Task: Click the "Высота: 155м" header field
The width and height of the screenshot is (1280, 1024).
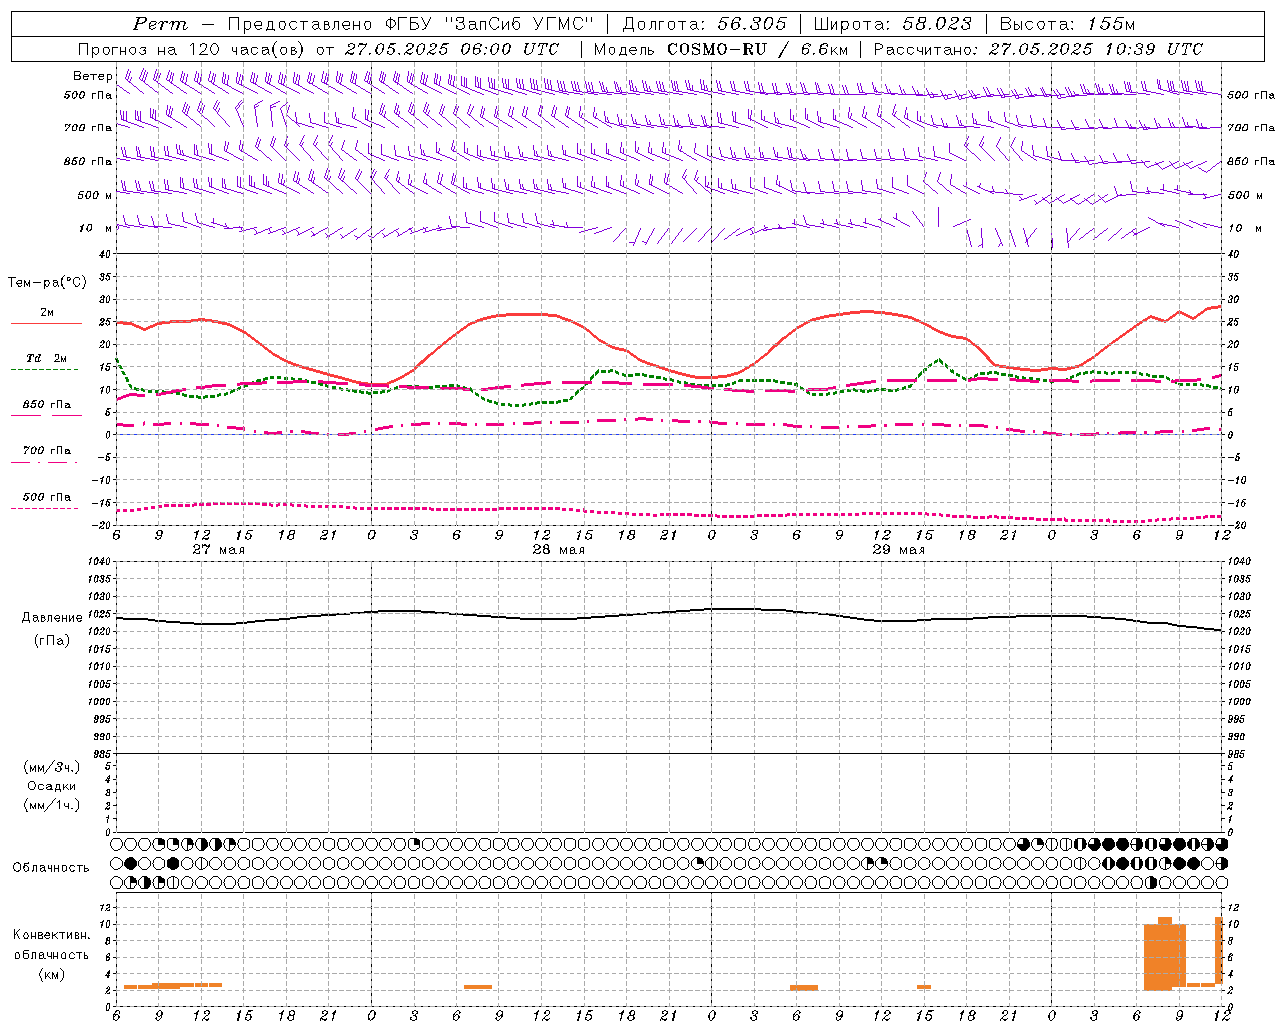Action: (x=1067, y=24)
